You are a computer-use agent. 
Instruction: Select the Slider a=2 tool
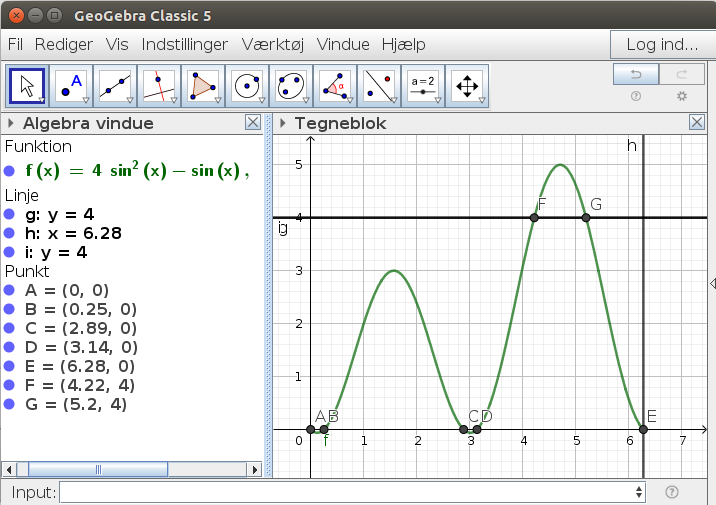(423, 86)
